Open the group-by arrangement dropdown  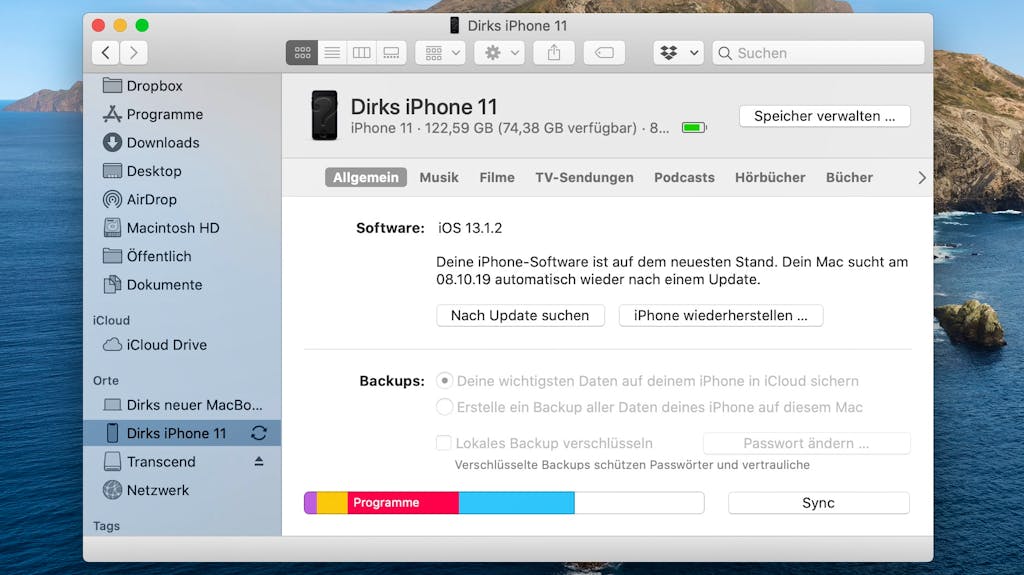click(441, 53)
